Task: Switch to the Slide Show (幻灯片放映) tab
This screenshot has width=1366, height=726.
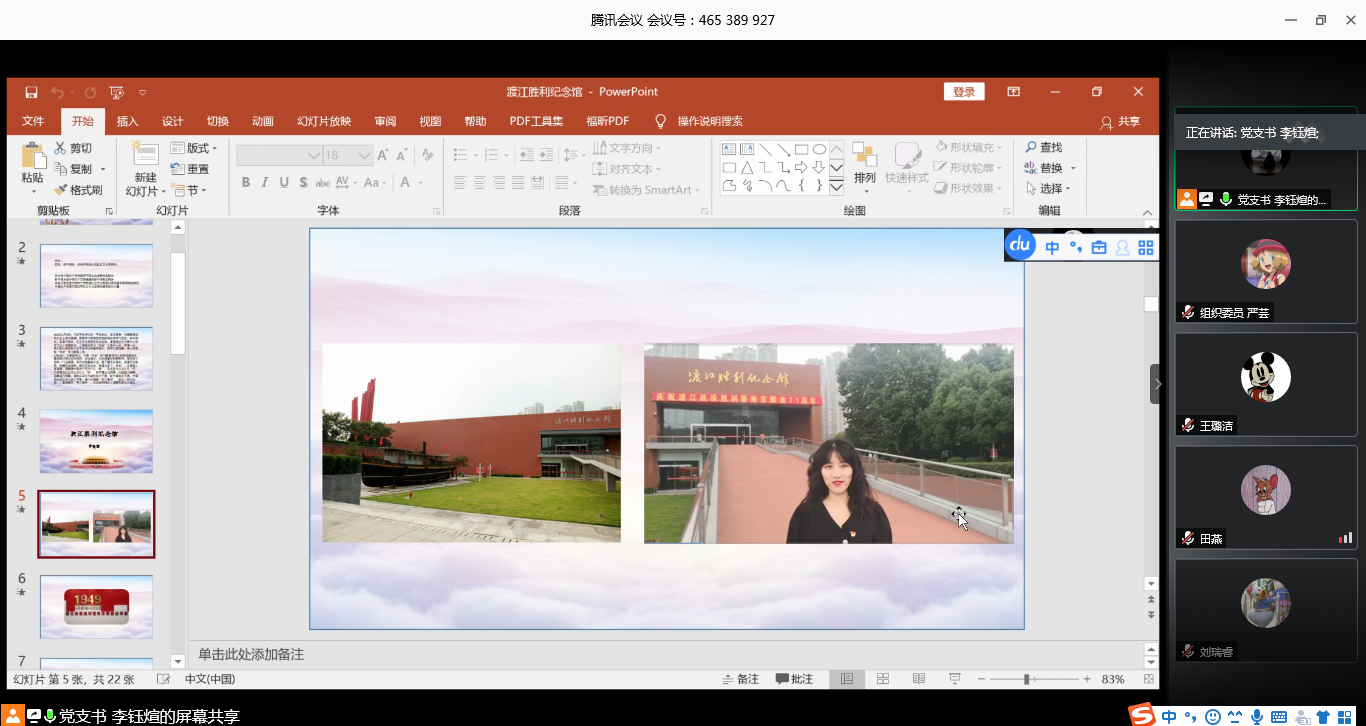Action: click(324, 121)
